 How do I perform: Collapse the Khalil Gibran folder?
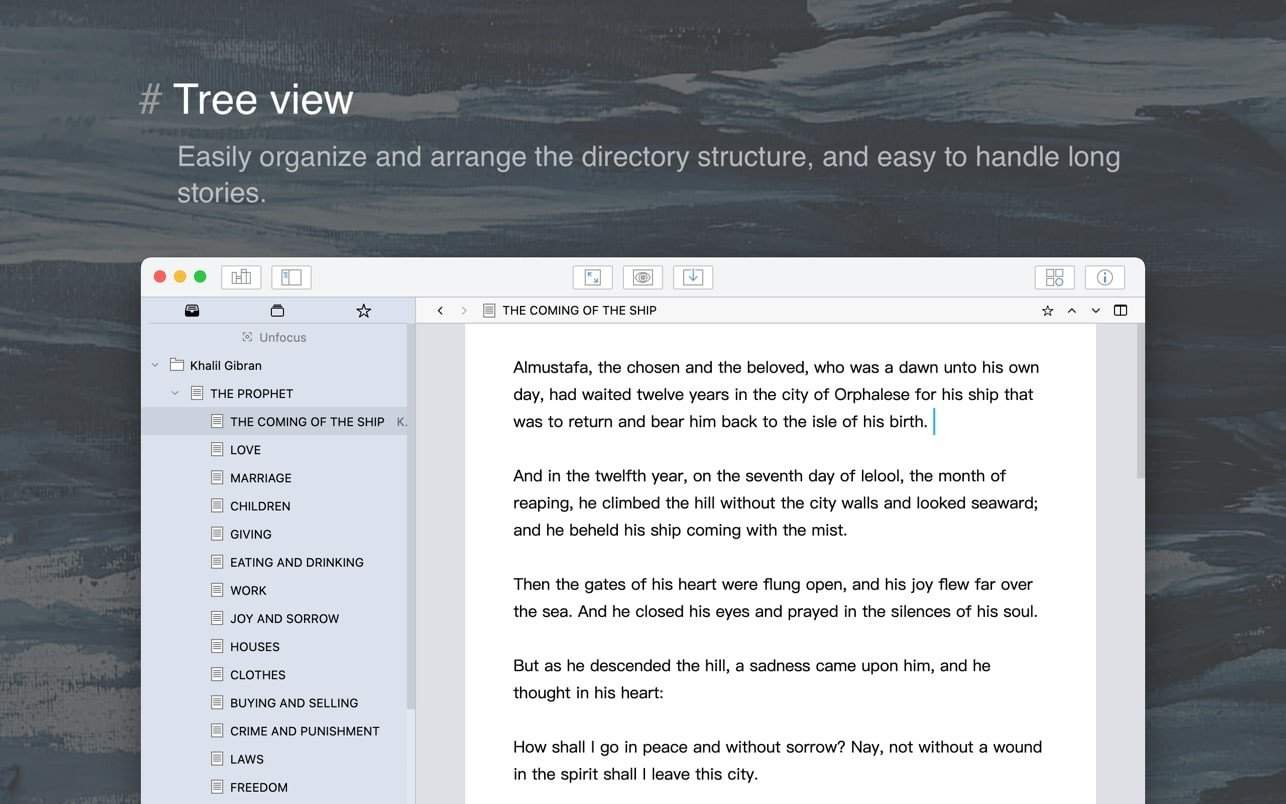click(x=155, y=365)
